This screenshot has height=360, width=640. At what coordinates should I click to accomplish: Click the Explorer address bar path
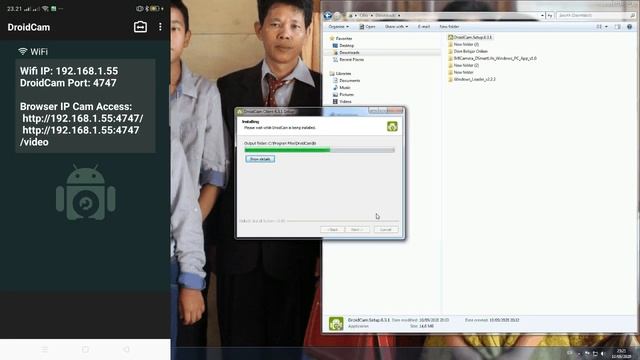point(442,16)
